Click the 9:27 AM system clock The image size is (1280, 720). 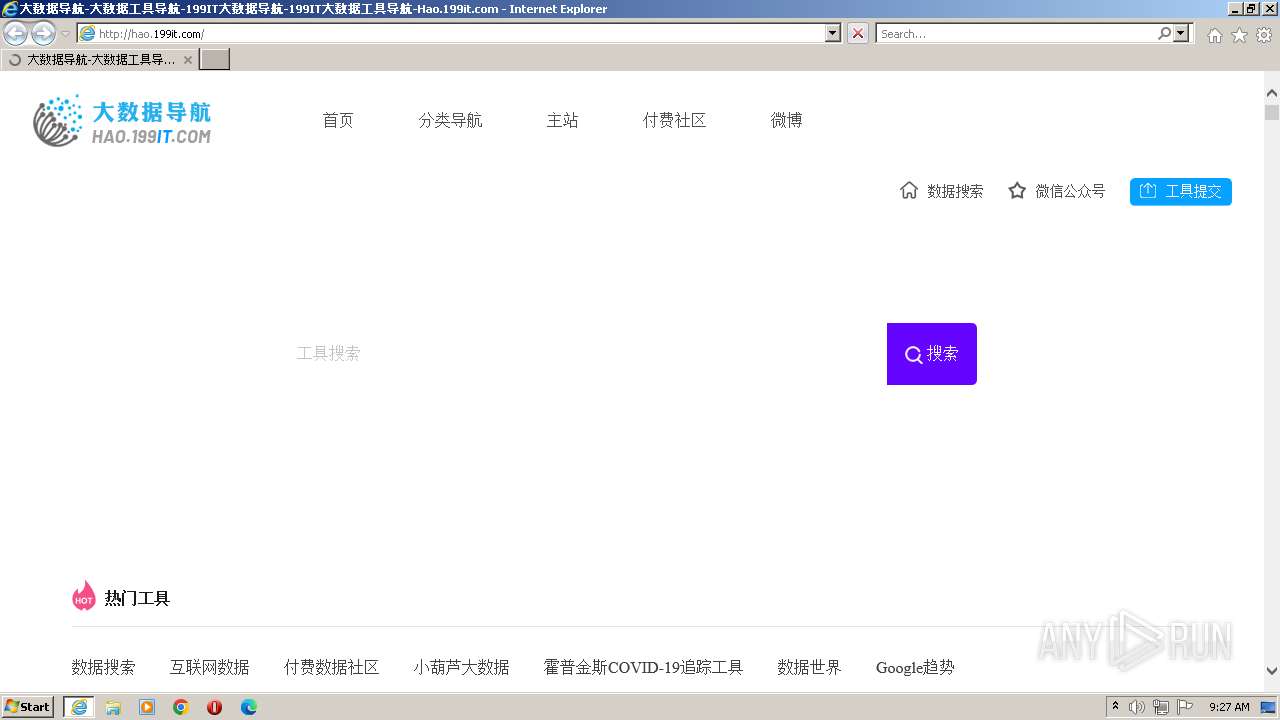[1229, 707]
